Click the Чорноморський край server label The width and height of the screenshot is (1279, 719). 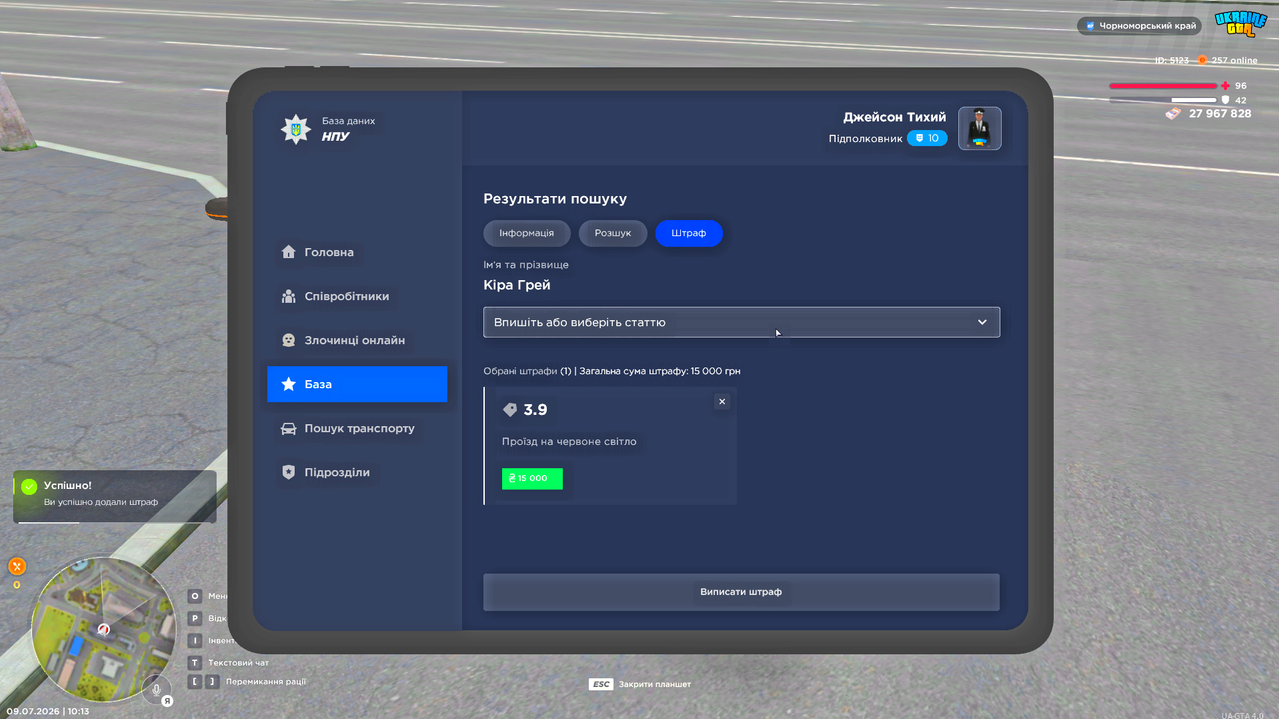click(1139, 26)
